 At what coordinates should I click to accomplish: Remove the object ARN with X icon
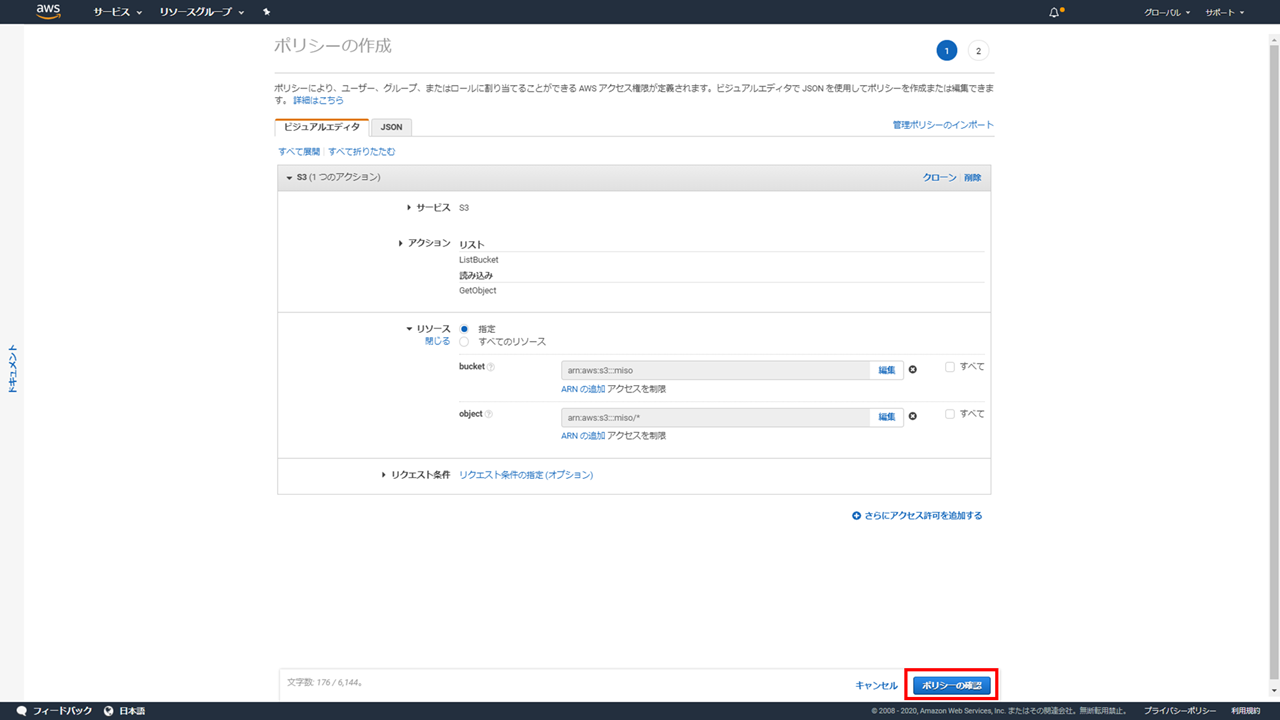[912, 417]
